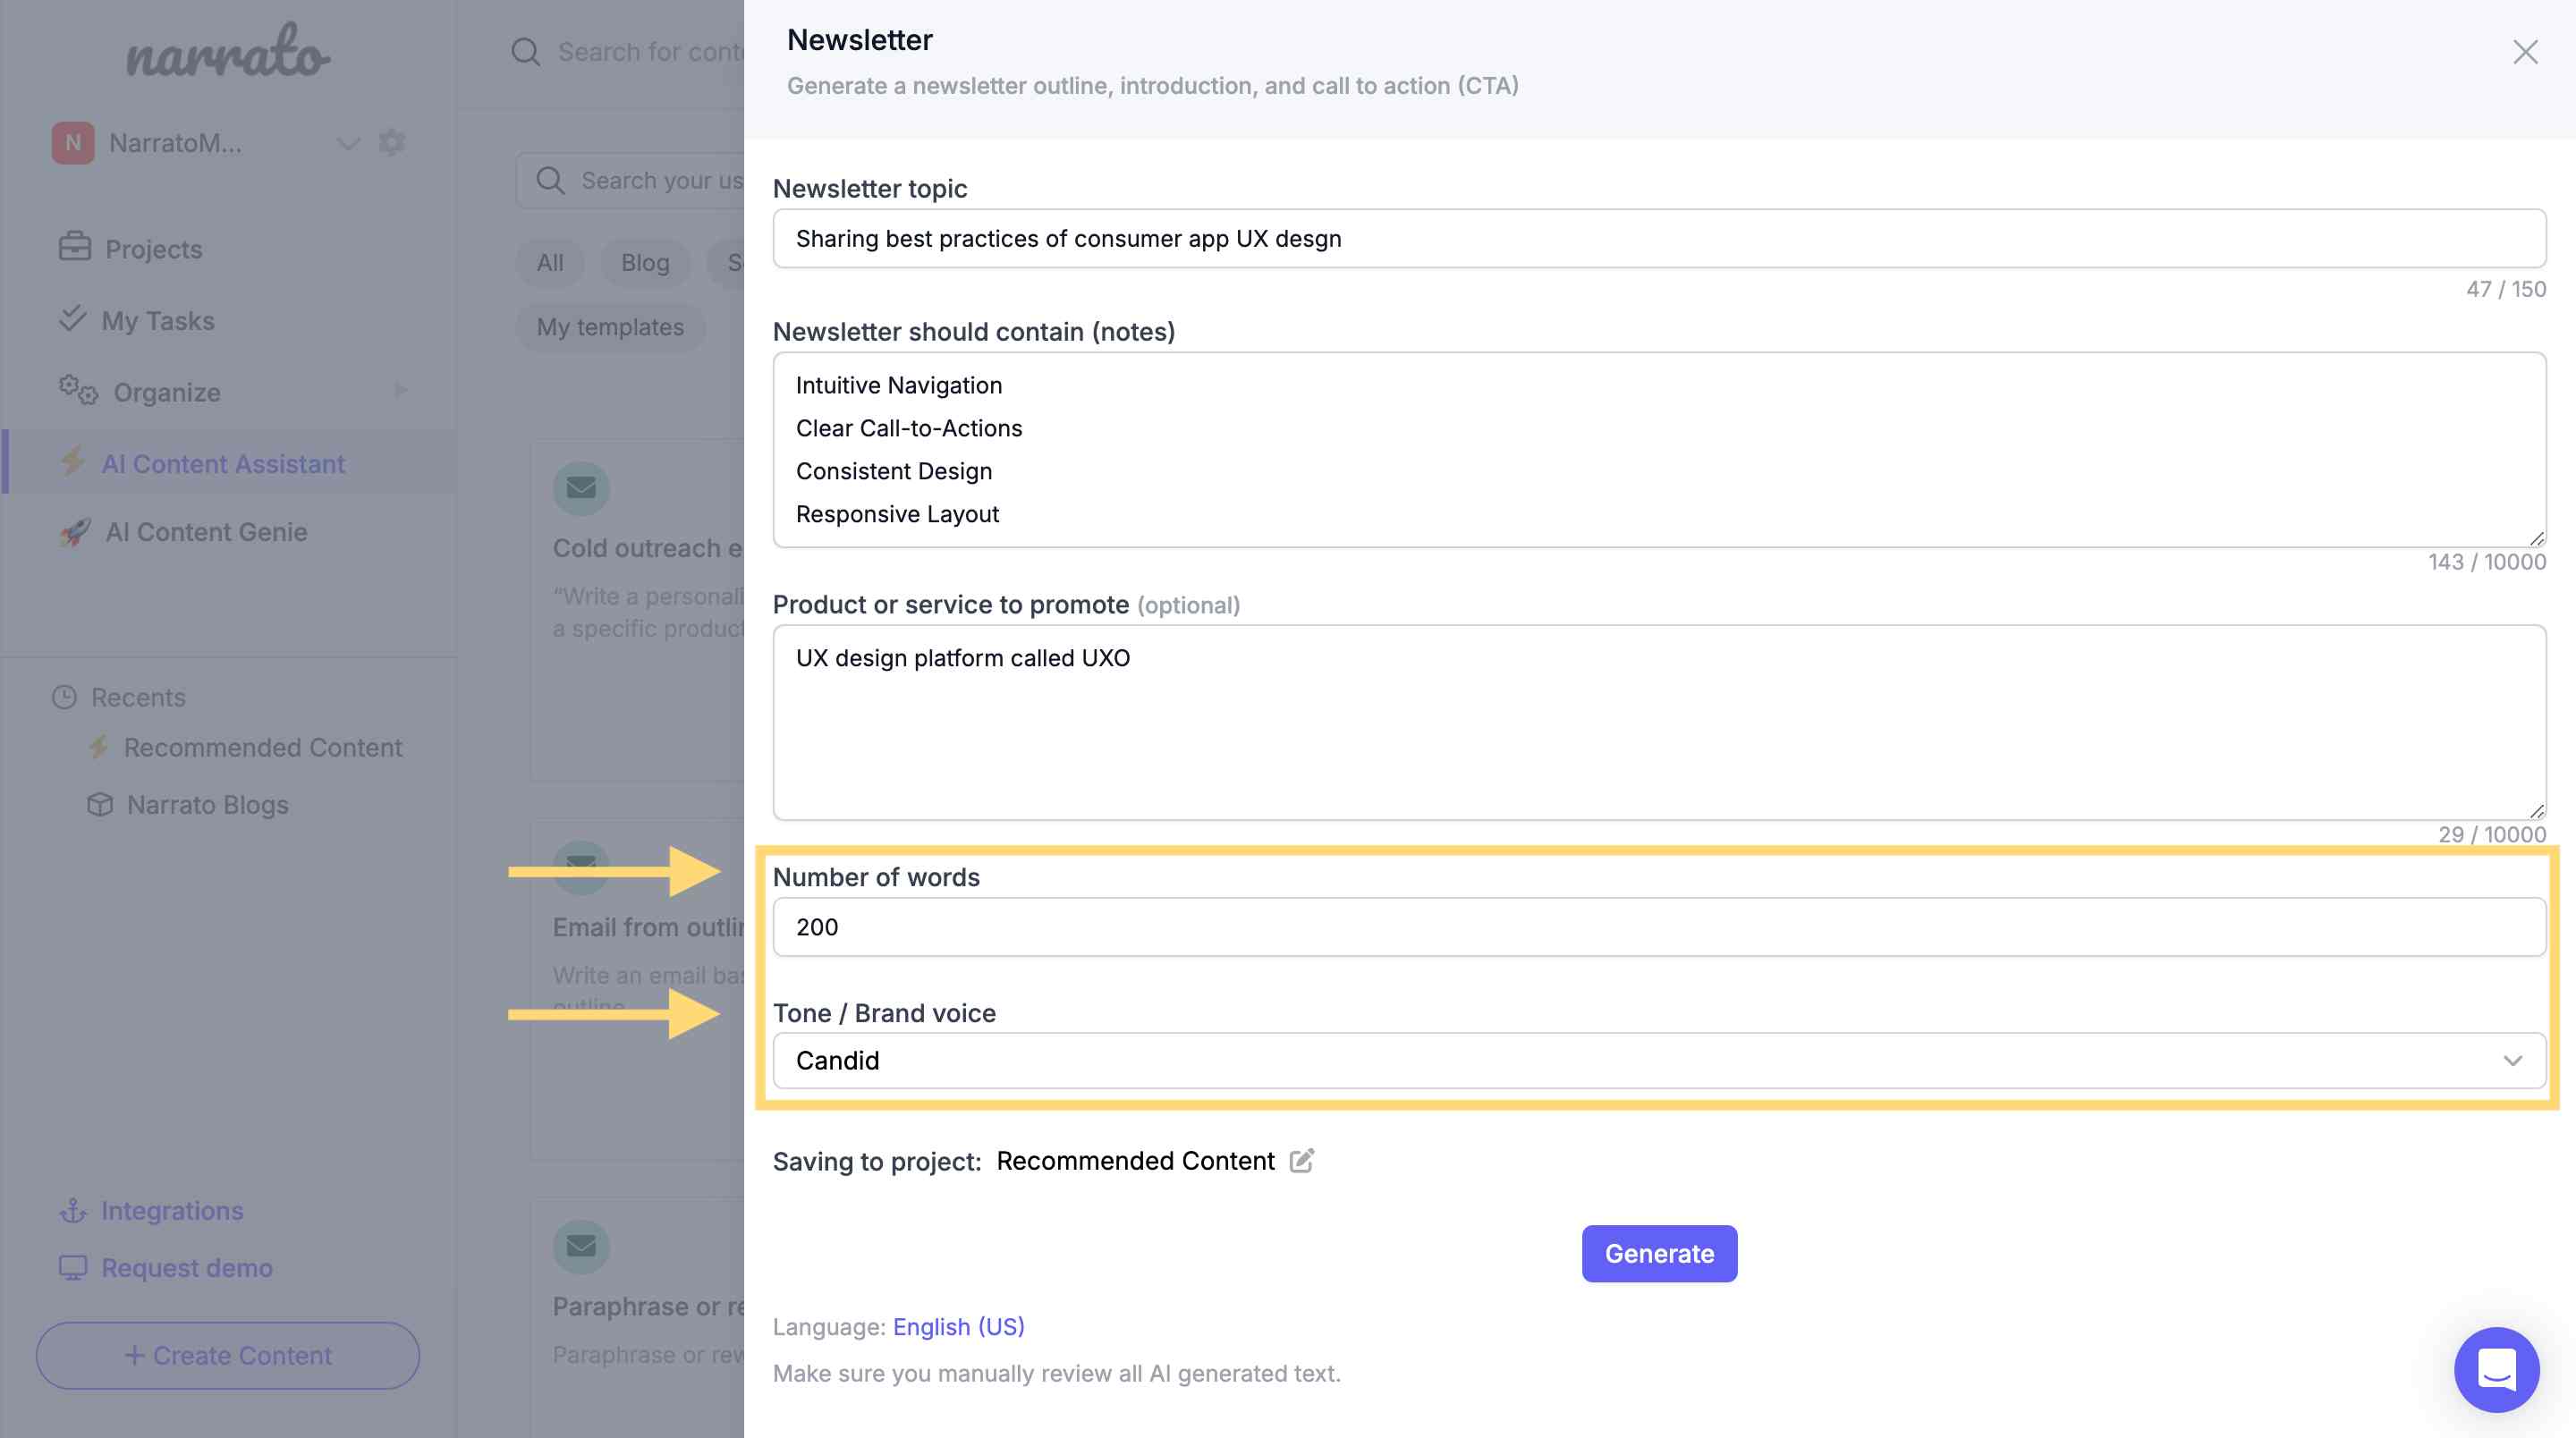2576x1438 pixels.
Task: Open the chat support bubble
Action: [x=2496, y=1369]
